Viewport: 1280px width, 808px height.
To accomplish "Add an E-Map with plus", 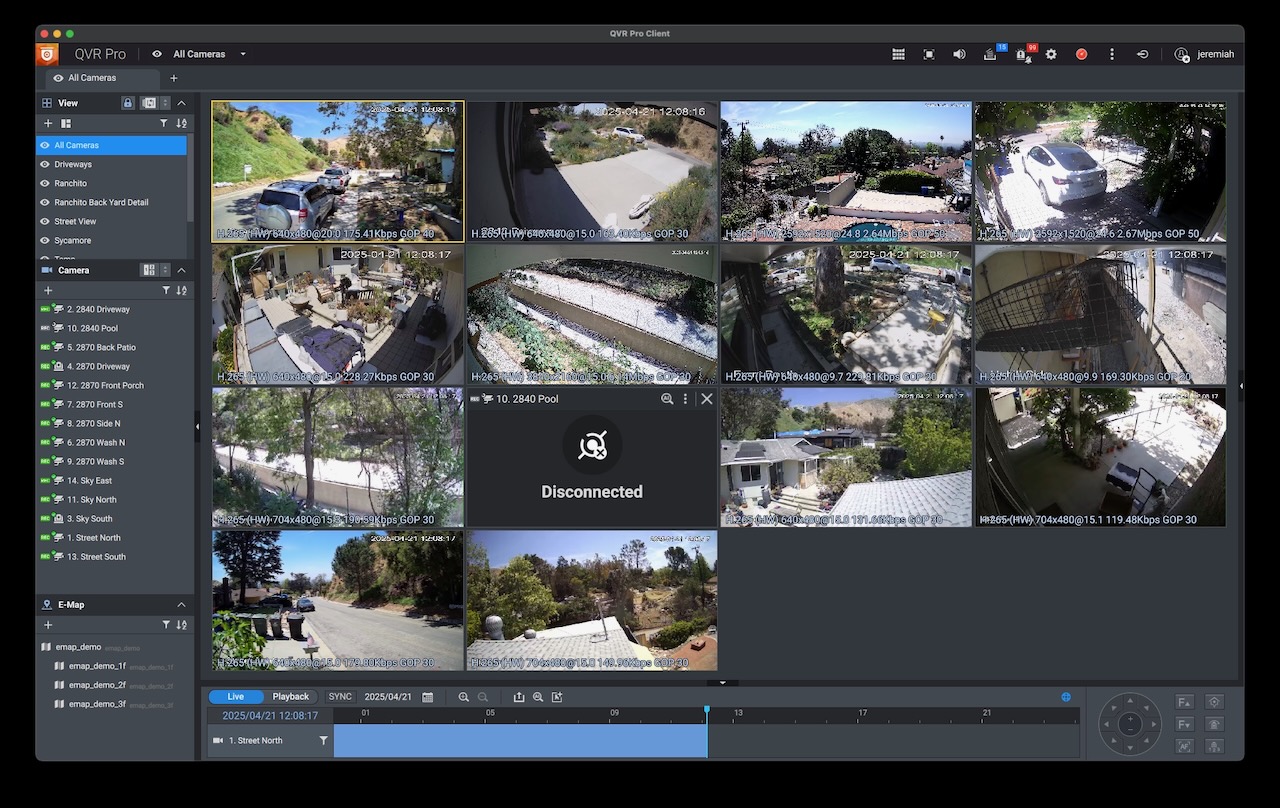I will (47, 625).
